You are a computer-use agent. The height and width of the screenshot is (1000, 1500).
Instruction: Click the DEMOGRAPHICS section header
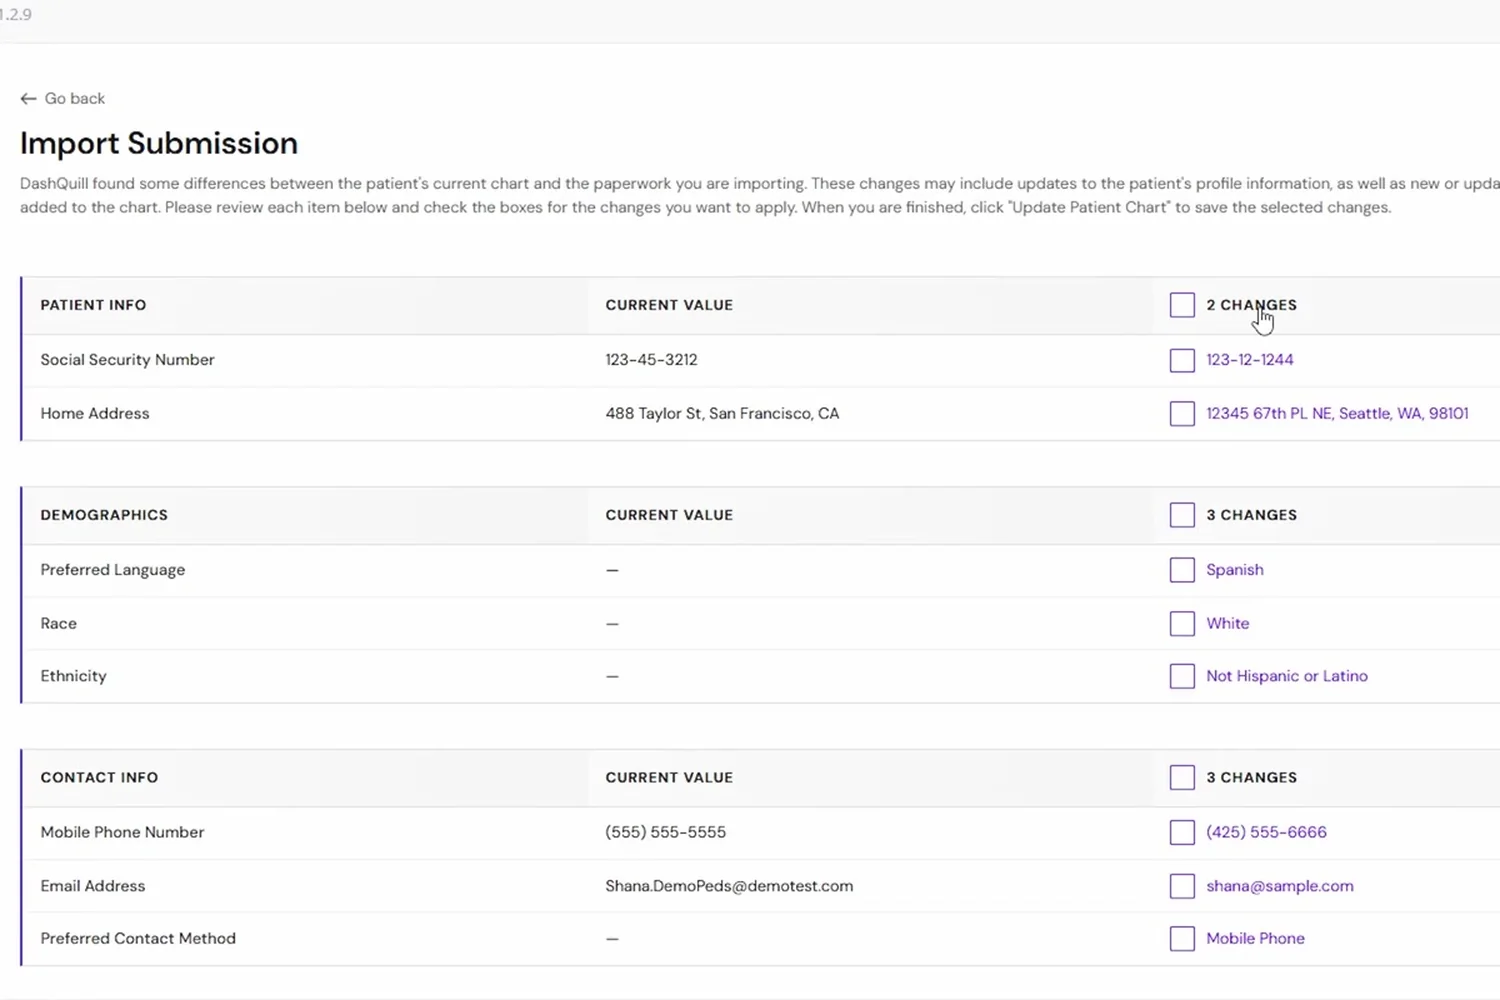104,515
